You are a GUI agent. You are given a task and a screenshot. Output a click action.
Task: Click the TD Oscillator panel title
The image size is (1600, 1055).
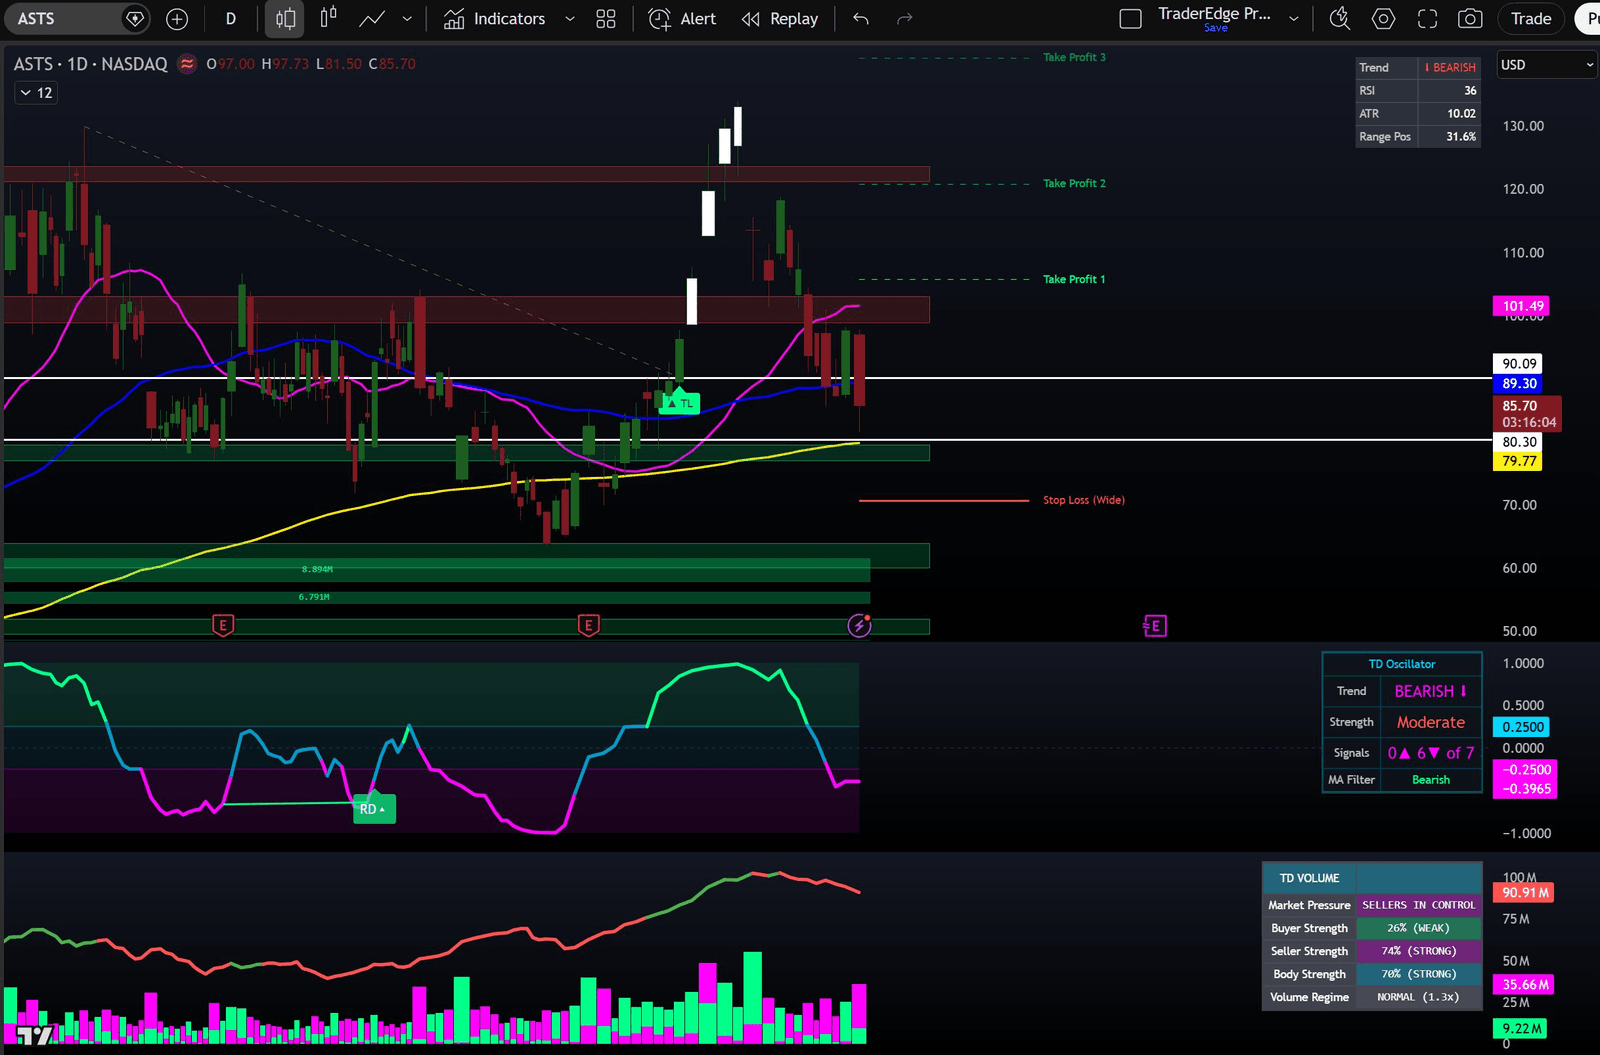click(x=1401, y=664)
